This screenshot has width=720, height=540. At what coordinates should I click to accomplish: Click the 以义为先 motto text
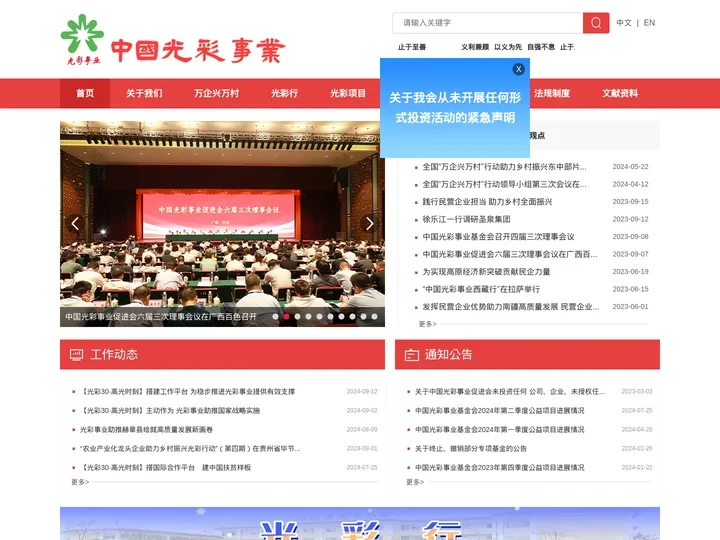click(508, 47)
